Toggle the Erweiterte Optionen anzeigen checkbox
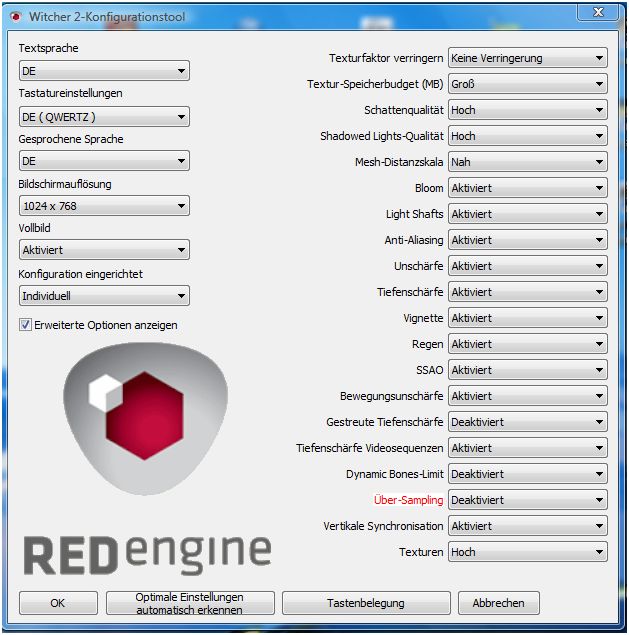This screenshot has height=635, width=629. 25,325
